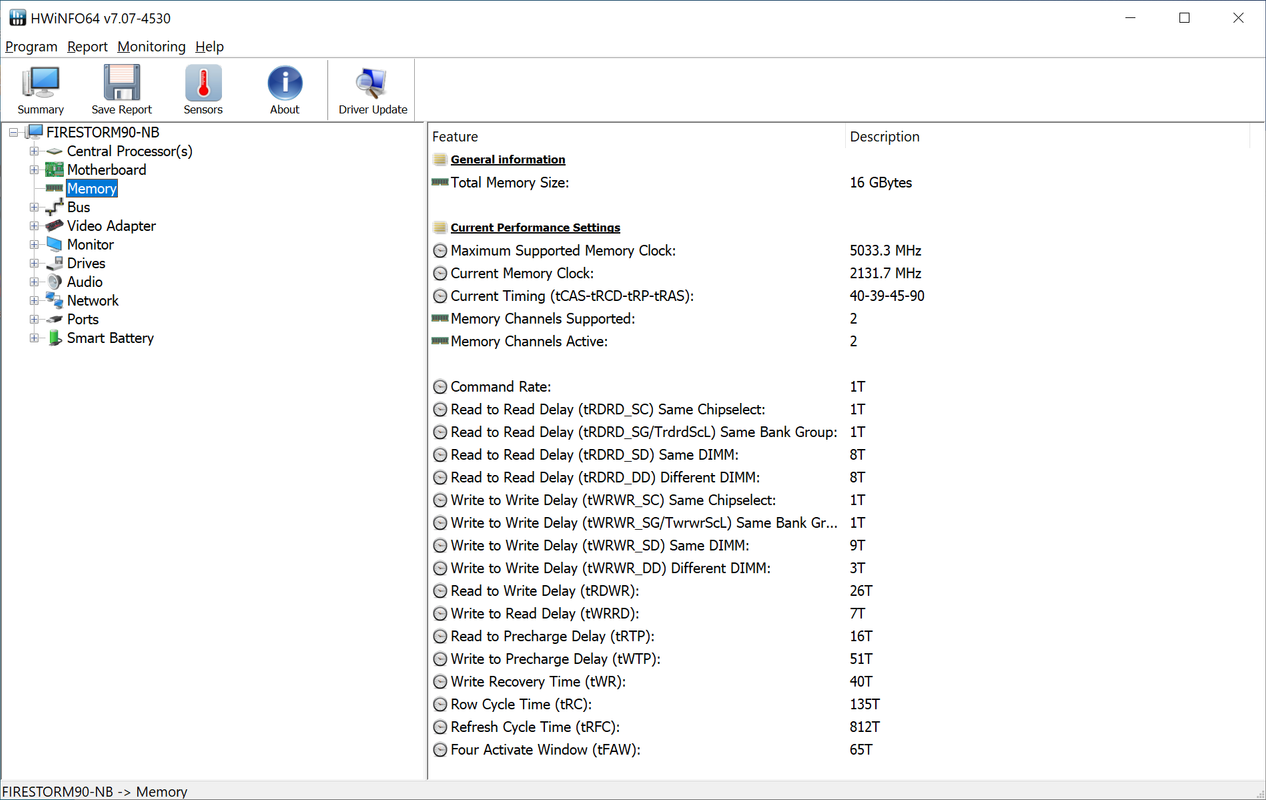The image size is (1266, 800).
Task: Select the Memory Channels Supported row
Action: pos(840,319)
